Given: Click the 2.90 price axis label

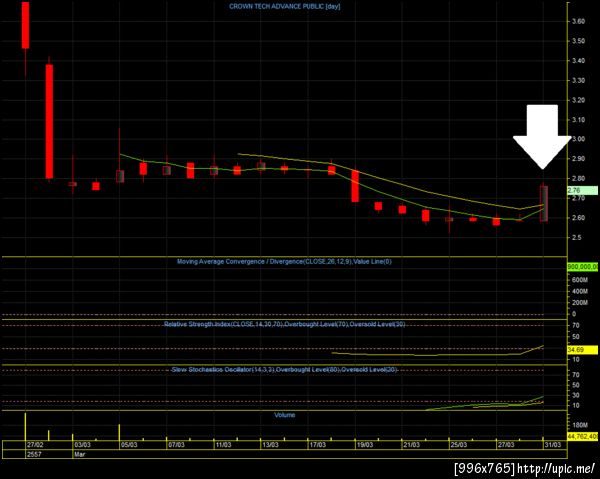Looking at the screenshot, I should 578,159.
